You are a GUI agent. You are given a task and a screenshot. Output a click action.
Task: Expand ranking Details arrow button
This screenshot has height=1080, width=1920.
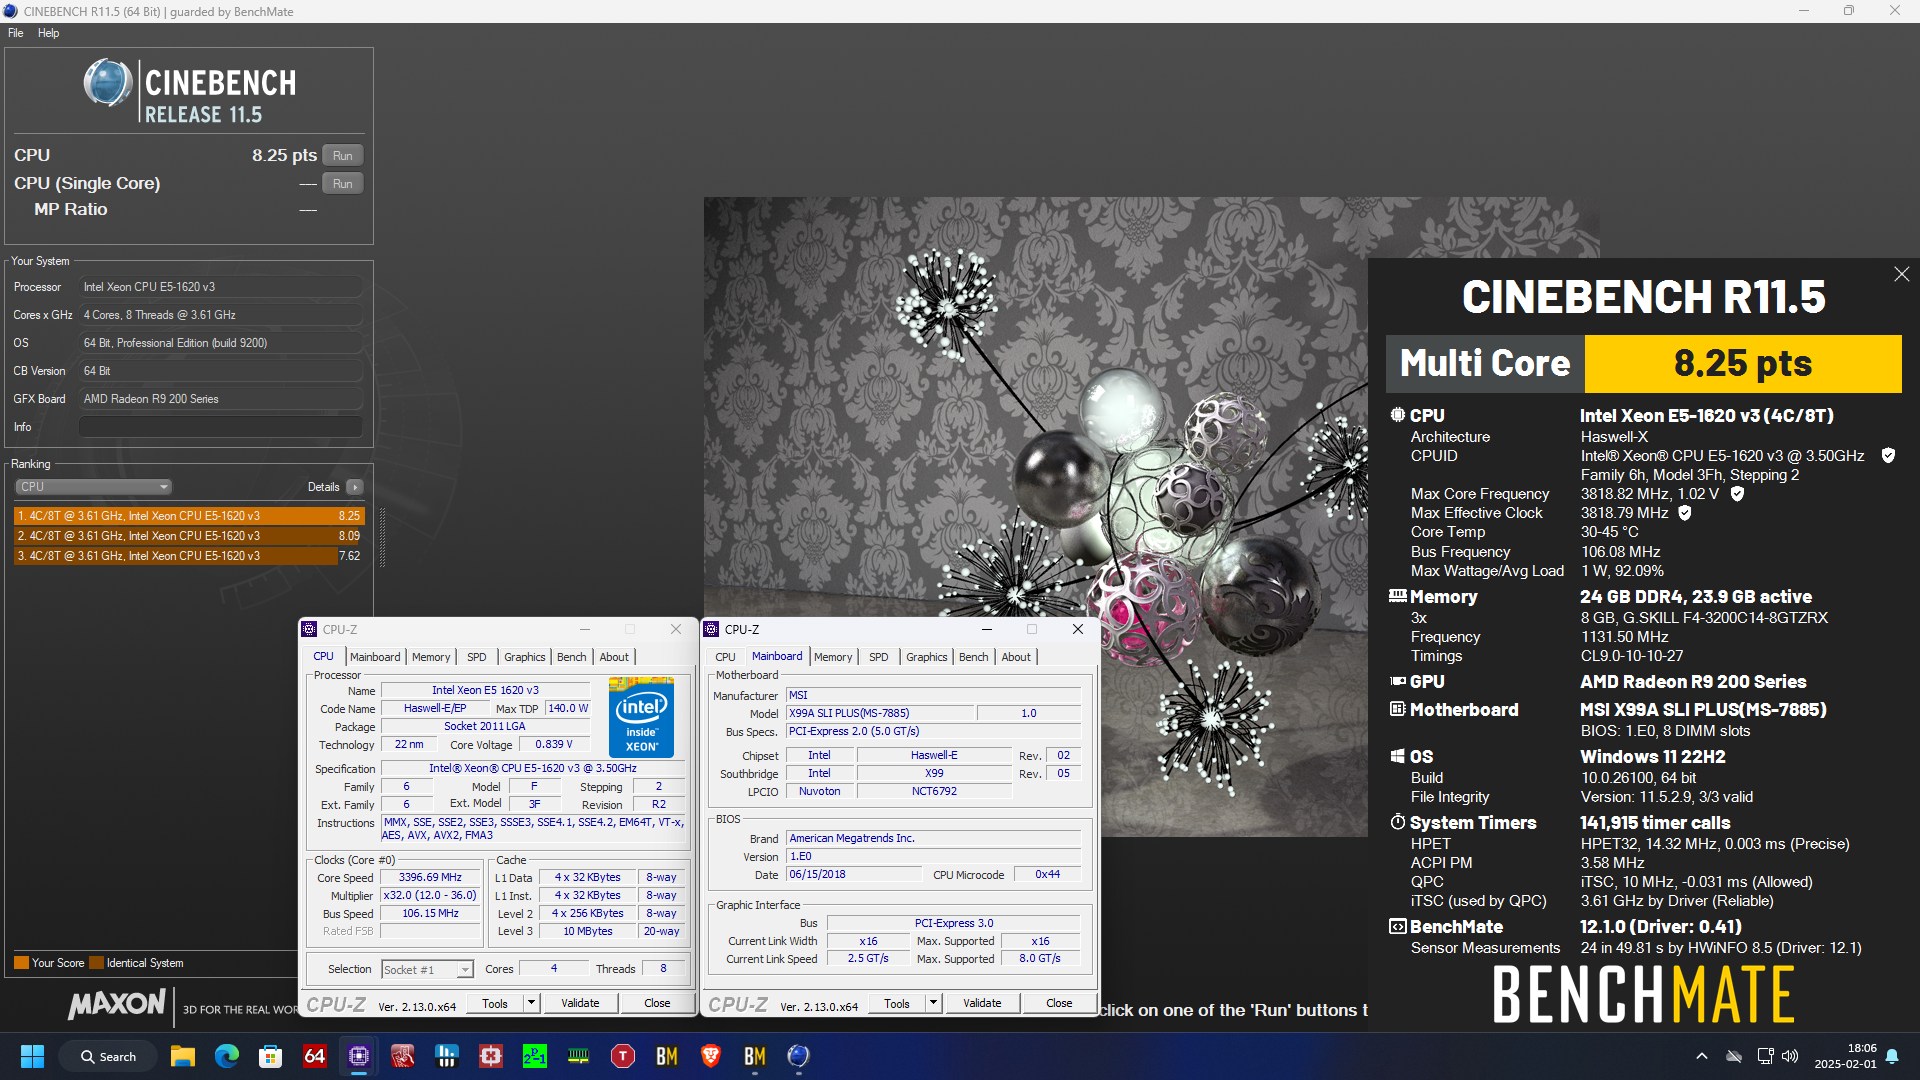[355, 487]
